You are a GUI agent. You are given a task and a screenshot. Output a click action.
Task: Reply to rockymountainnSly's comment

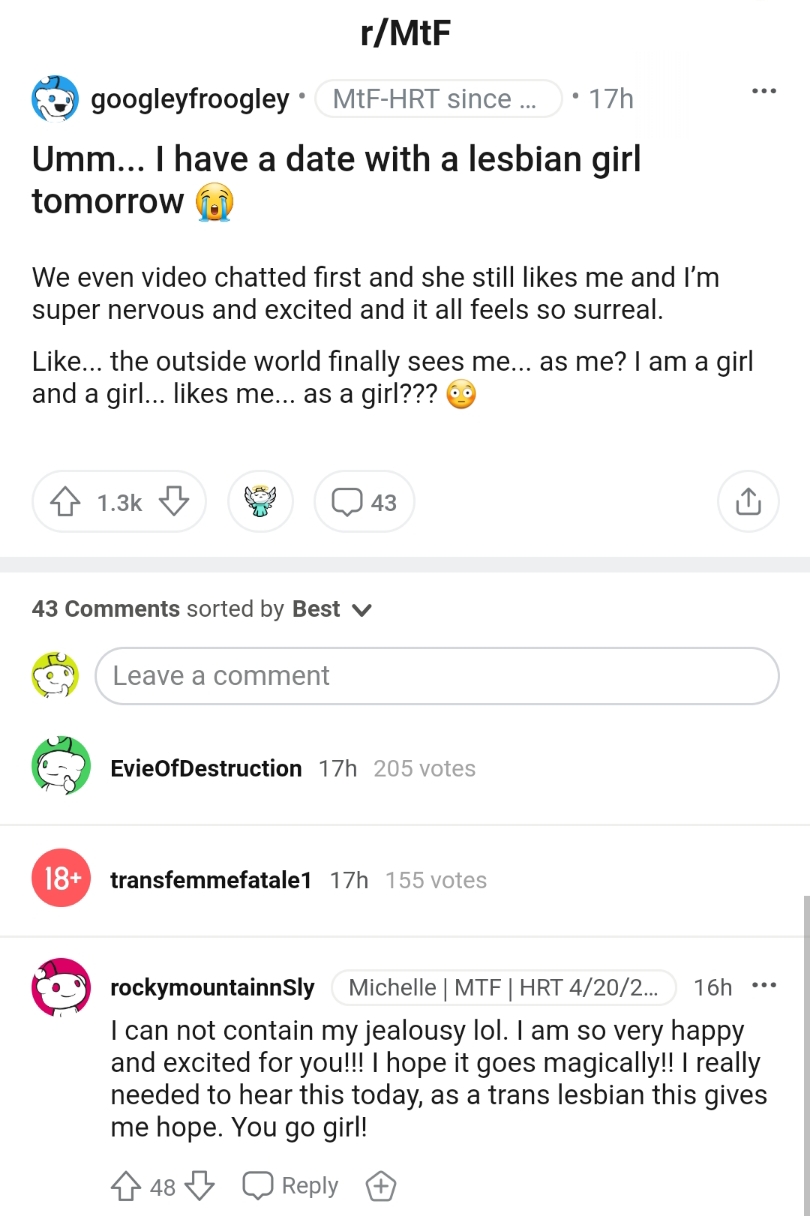pyautogui.click(x=291, y=1186)
